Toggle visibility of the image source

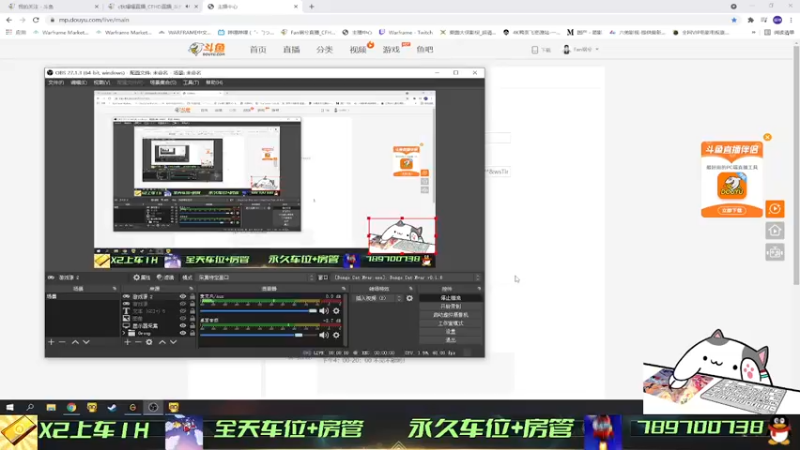point(183,318)
